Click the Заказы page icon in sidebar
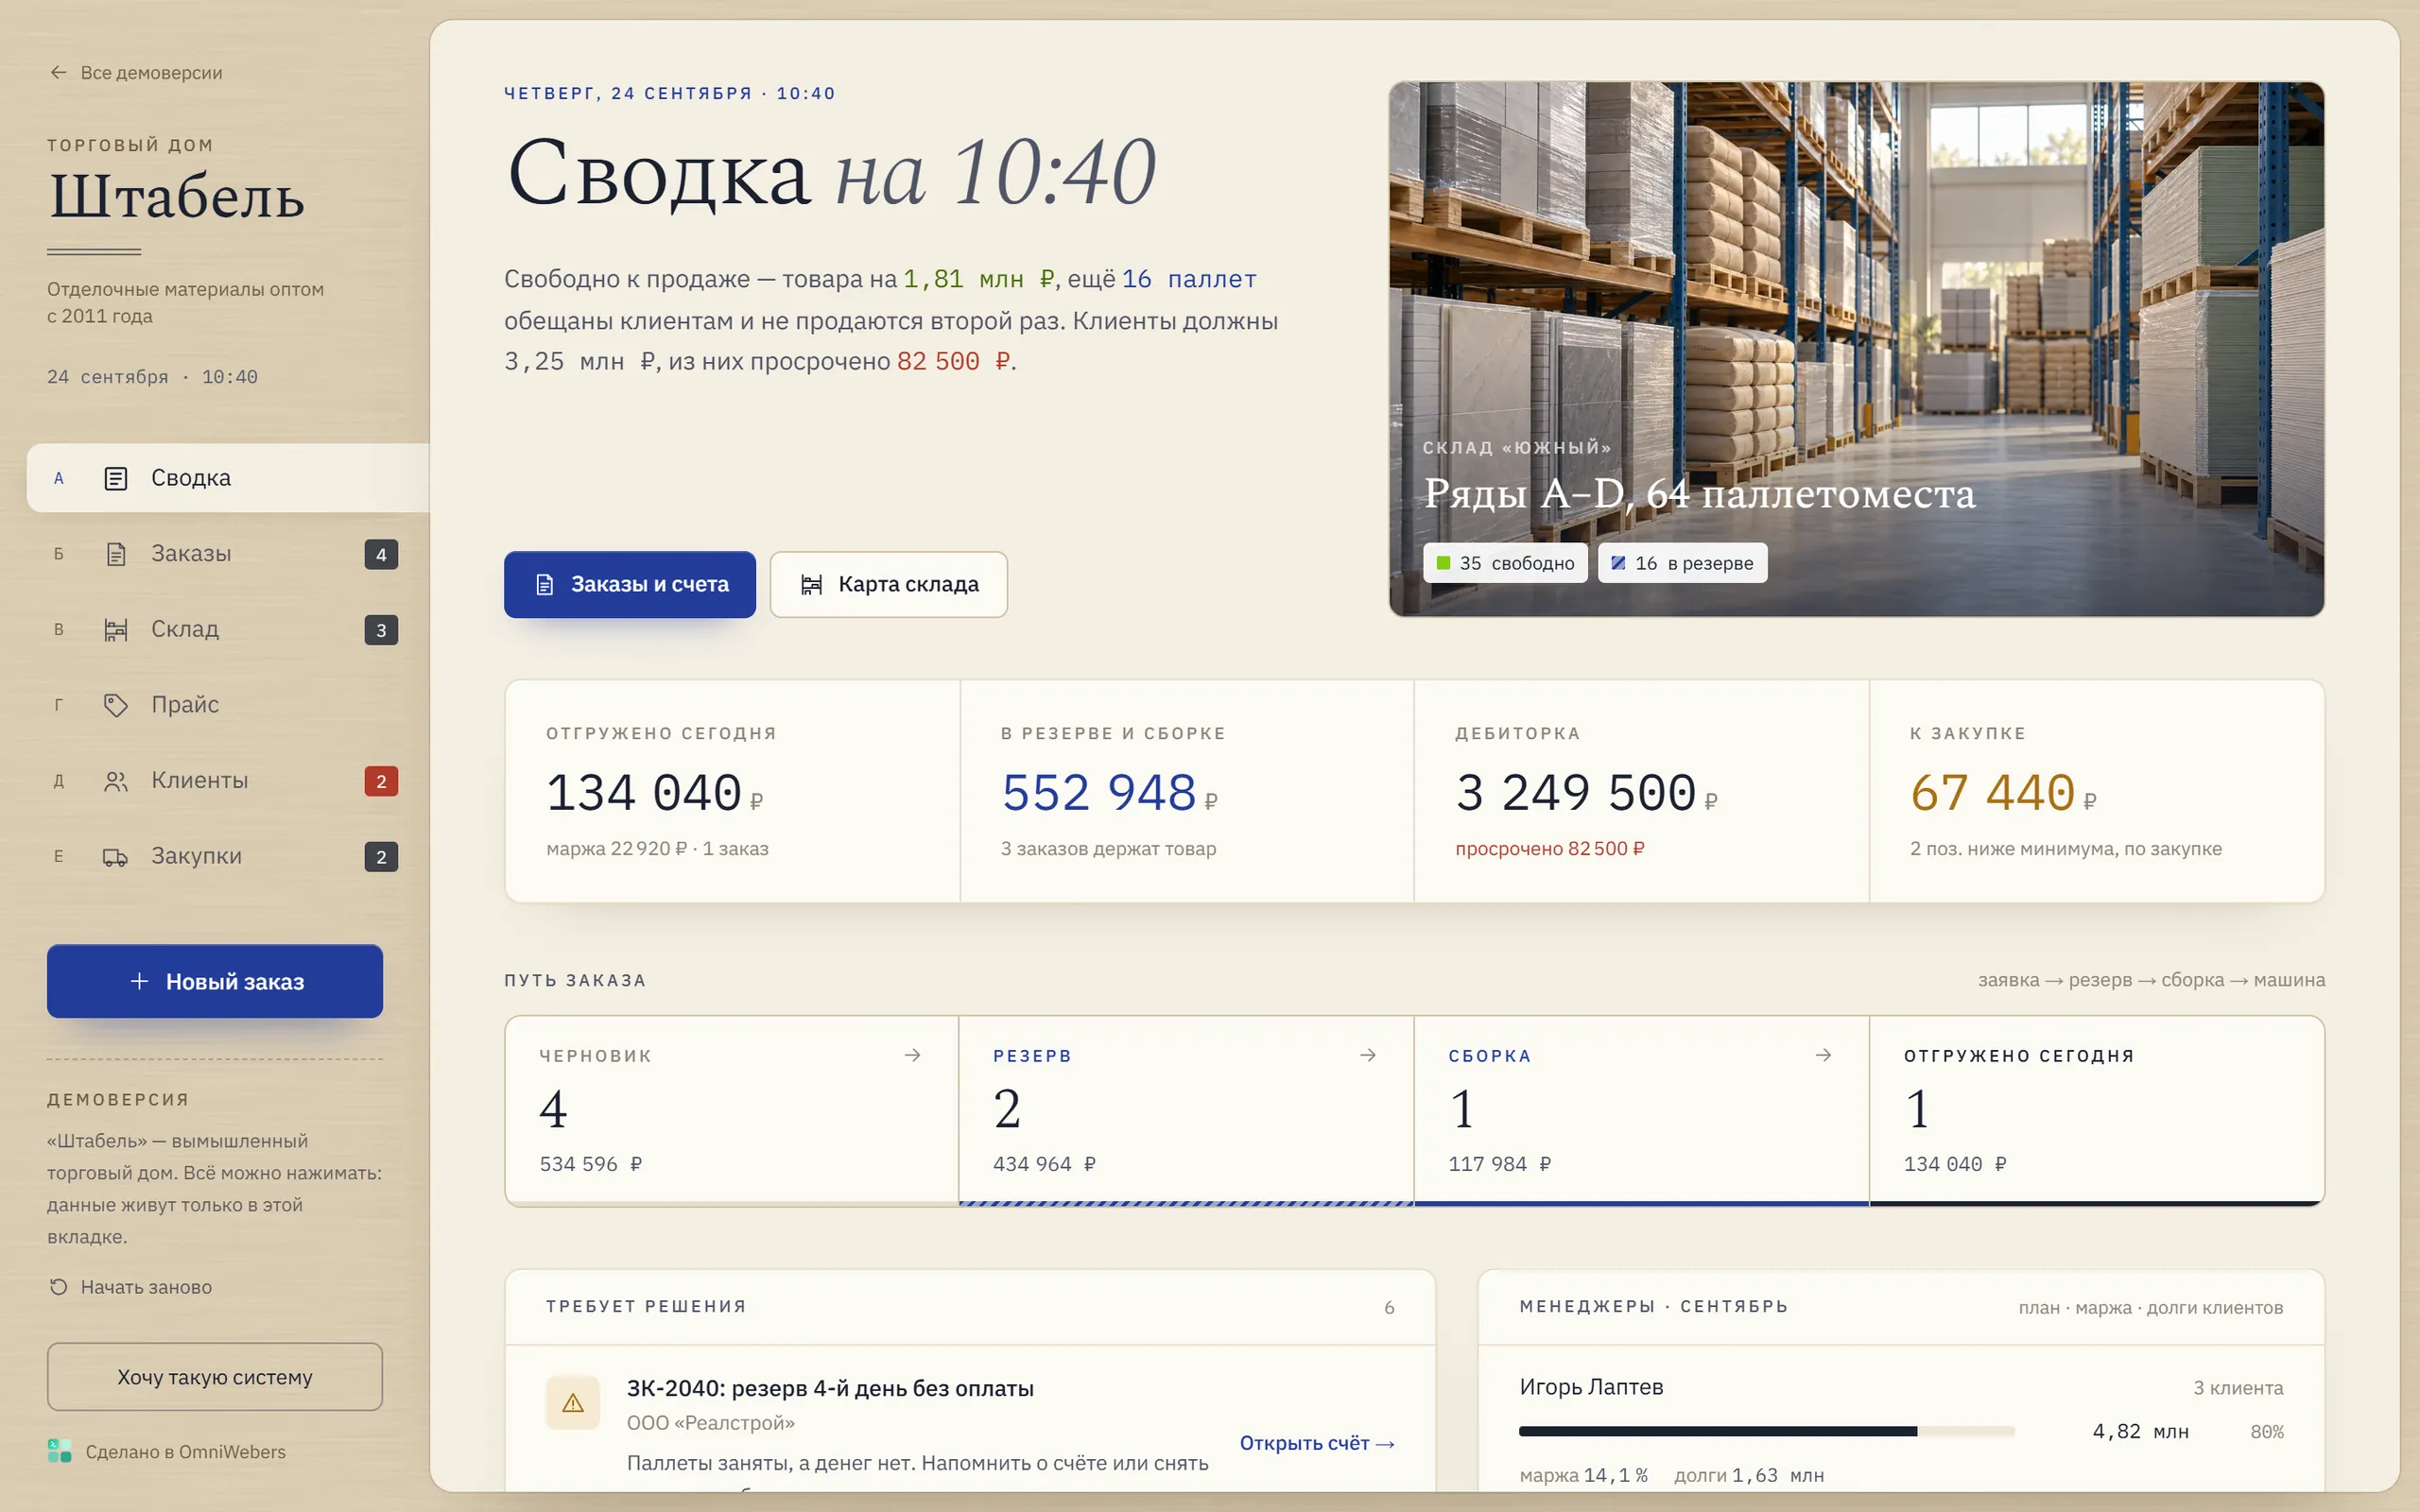This screenshot has height=1512, width=2420. tap(116, 554)
